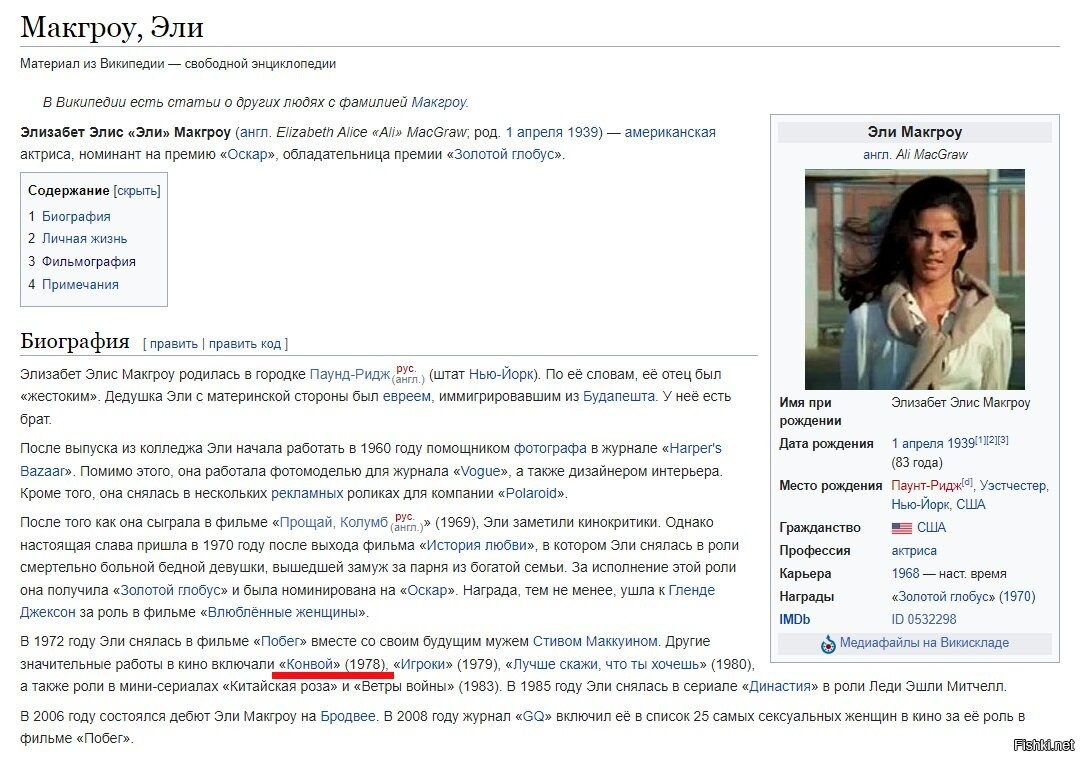Image resolution: width=1080 pixels, height=757 pixels.
Task: Open the Harper's Bazaar link
Action: (x=695, y=448)
